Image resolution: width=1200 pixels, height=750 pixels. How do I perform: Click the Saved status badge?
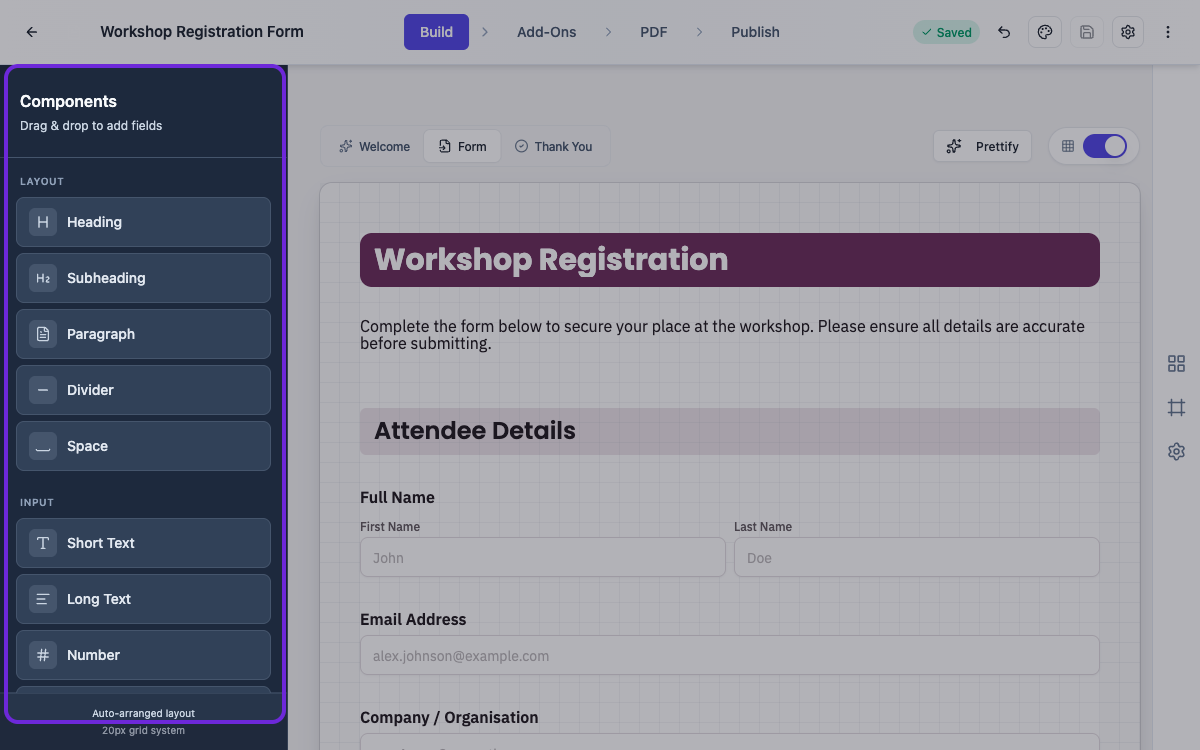point(946,32)
